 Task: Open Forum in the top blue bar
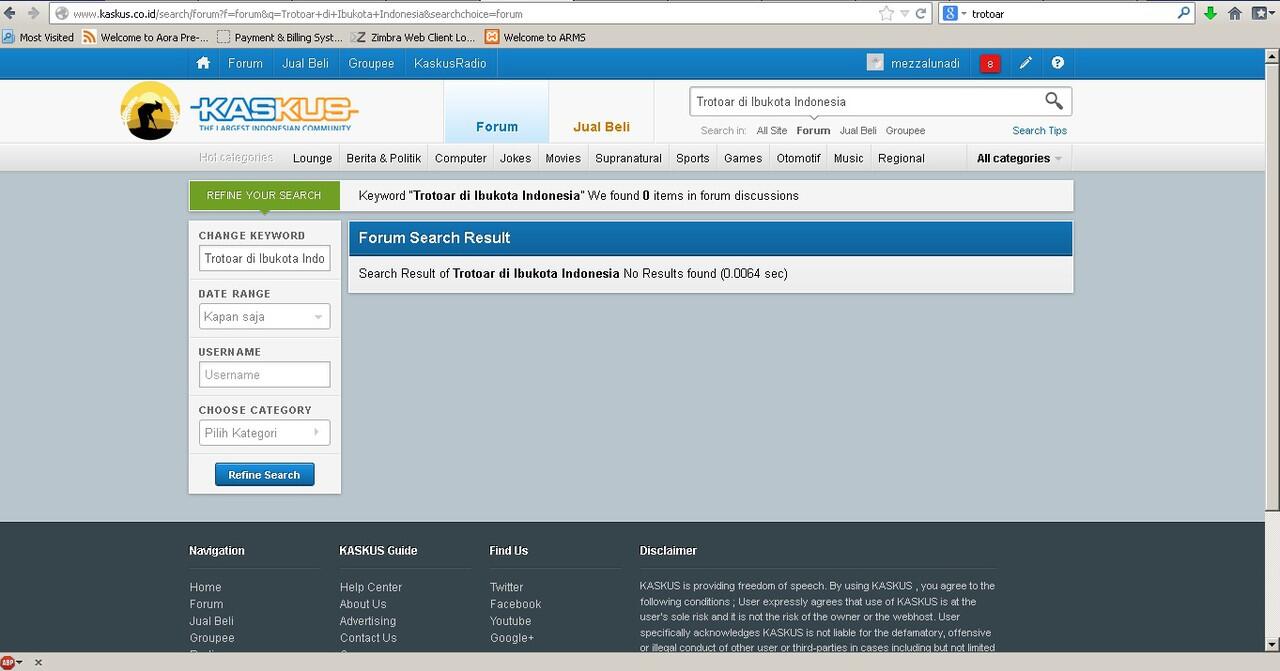(x=245, y=63)
